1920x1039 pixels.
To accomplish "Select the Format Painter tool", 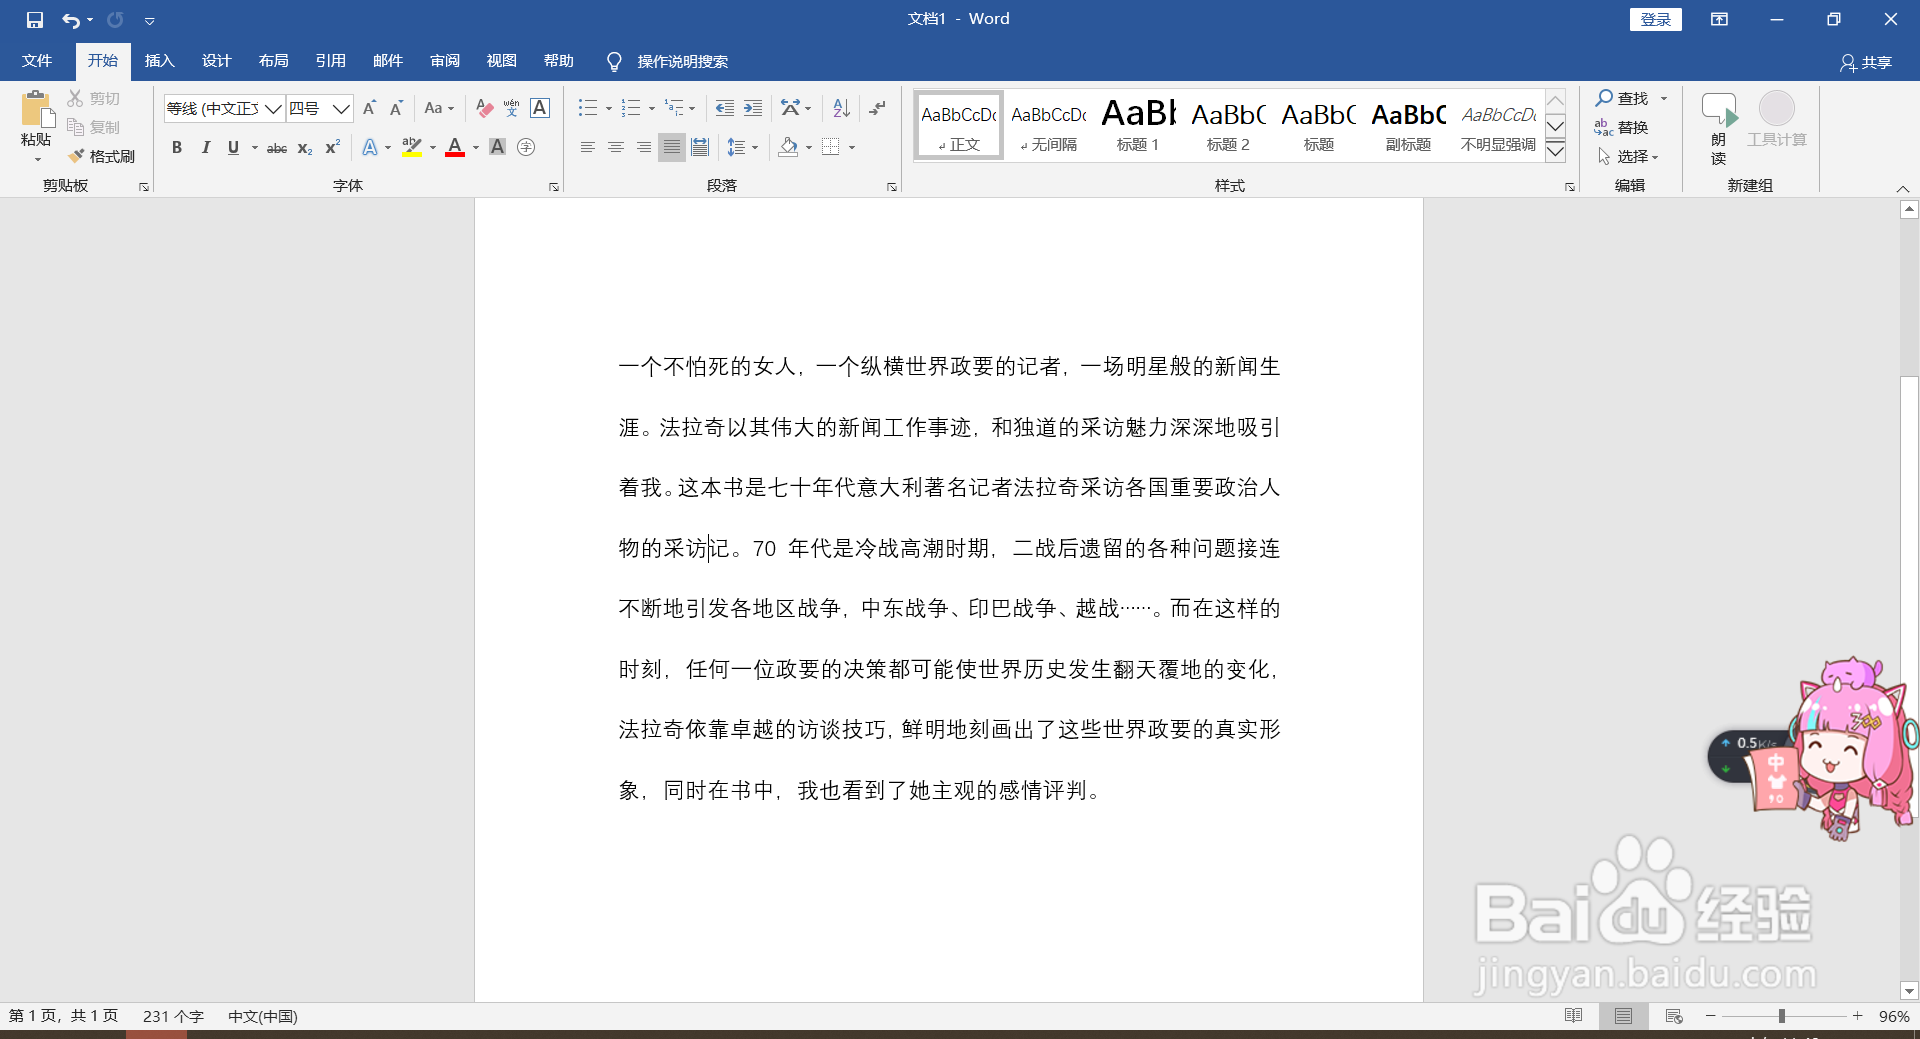I will click(101, 155).
